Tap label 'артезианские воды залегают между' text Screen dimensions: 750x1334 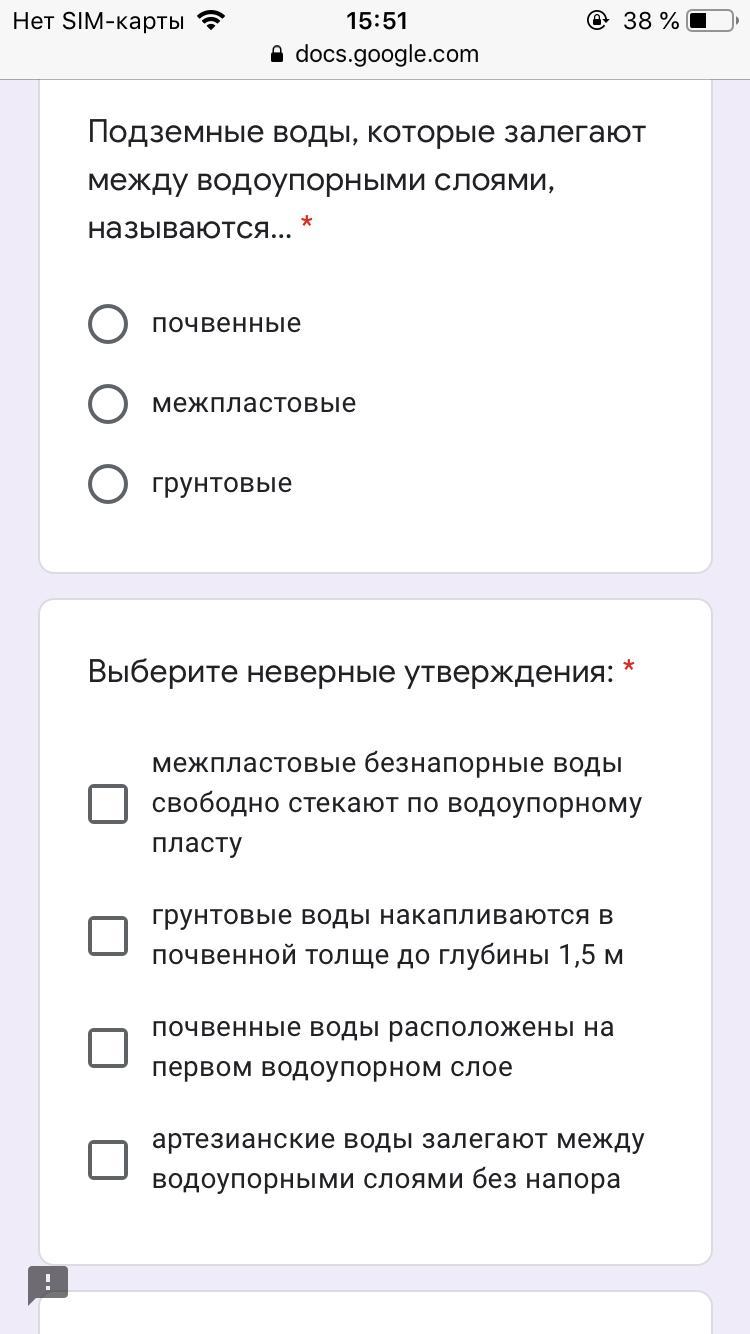(x=398, y=1140)
